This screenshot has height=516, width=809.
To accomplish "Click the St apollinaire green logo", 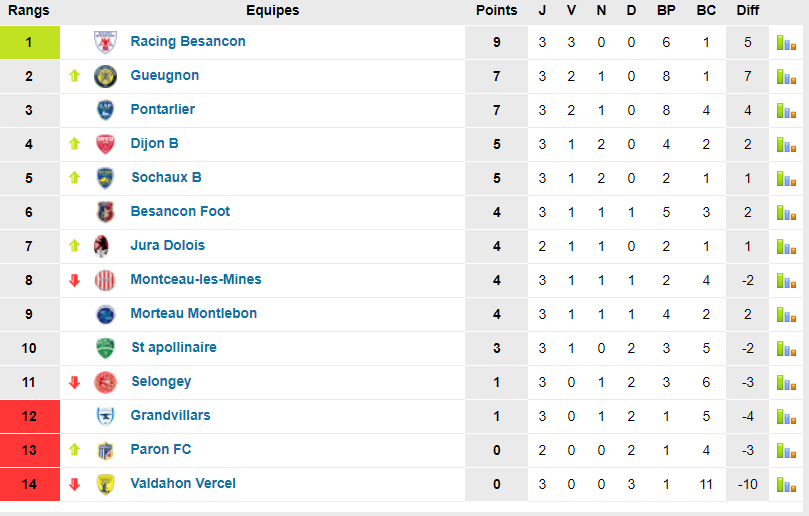I will click(105, 348).
